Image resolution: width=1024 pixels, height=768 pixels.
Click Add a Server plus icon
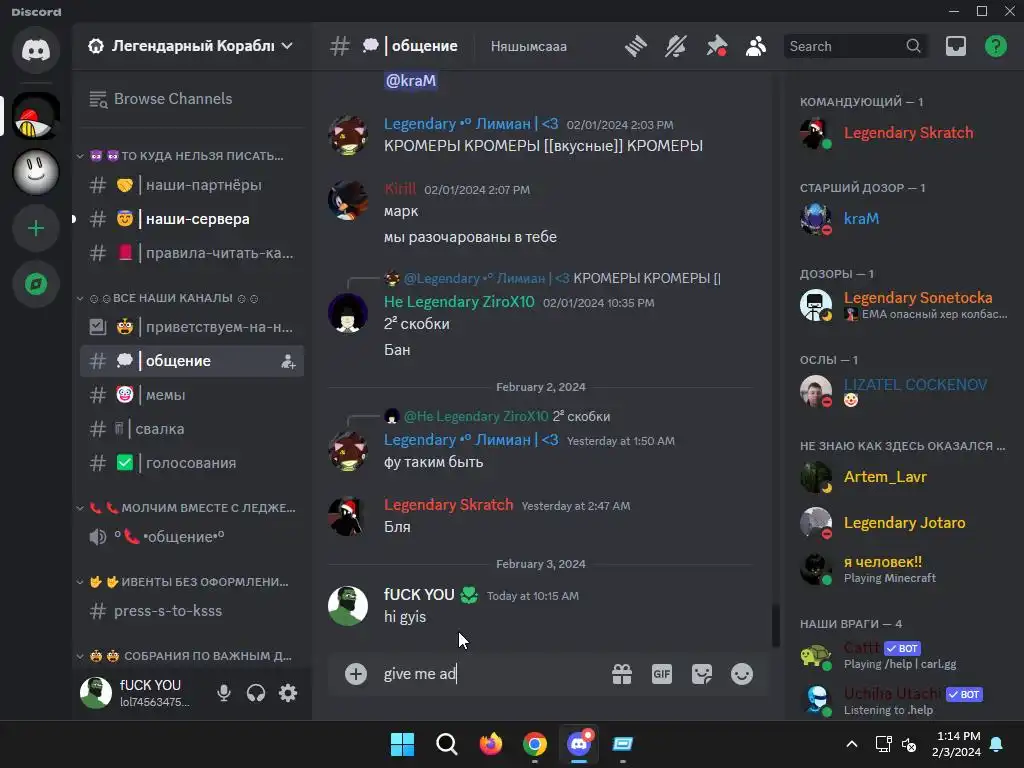pos(36,228)
